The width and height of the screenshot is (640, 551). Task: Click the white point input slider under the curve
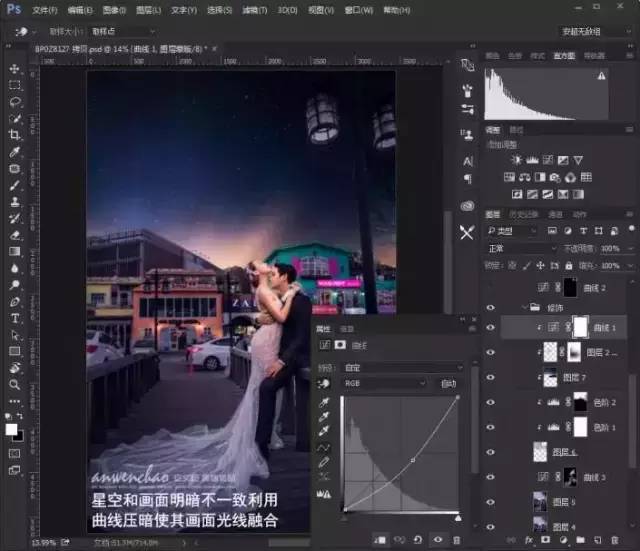[x=458, y=518]
